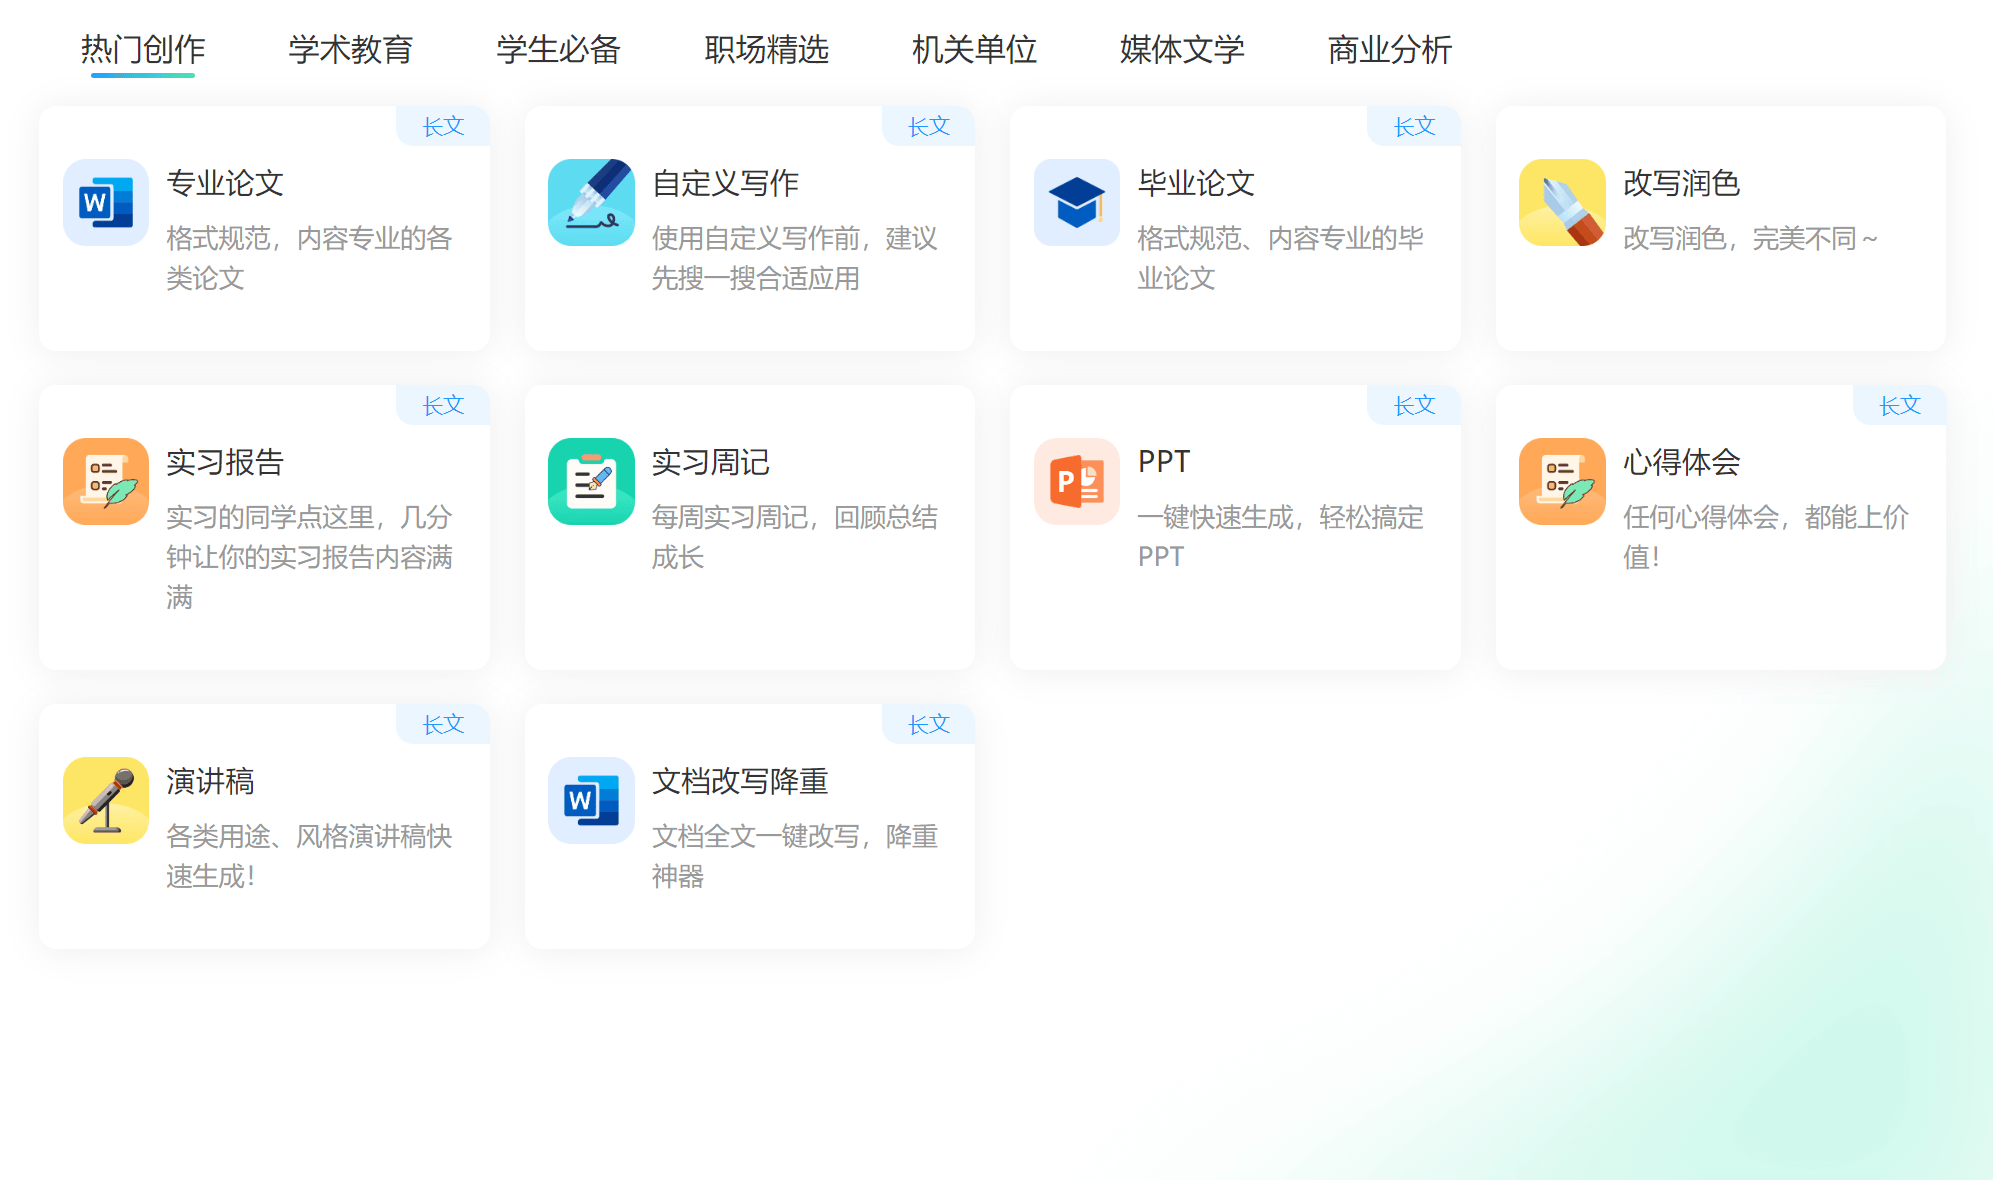Image resolution: width=1993 pixels, height=1180 pixels.
Task: Open 学生必备 student essentials section
Action: click(560, 48)
